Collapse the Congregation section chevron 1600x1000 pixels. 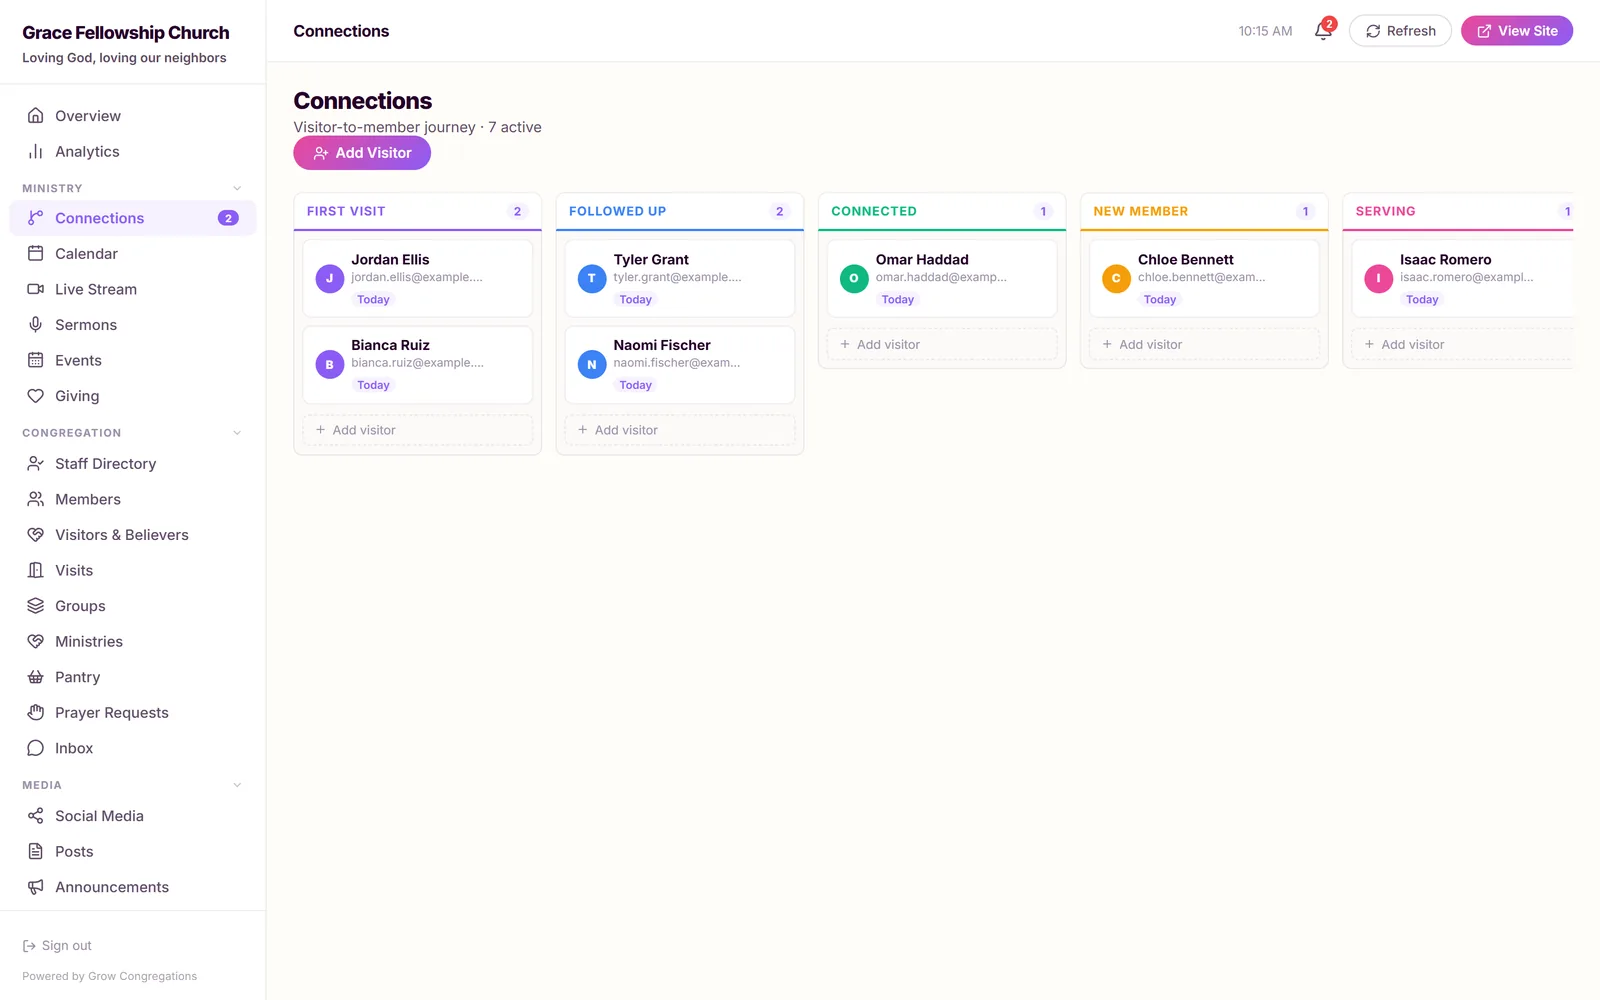[237, 433]
